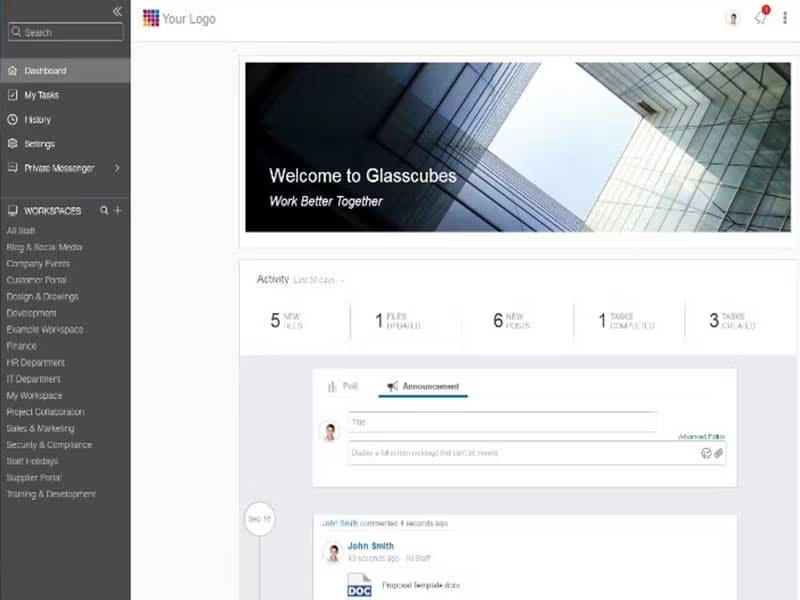Open Finance workspace
Viewport: 800px width, 600px height.
[21, 346]
